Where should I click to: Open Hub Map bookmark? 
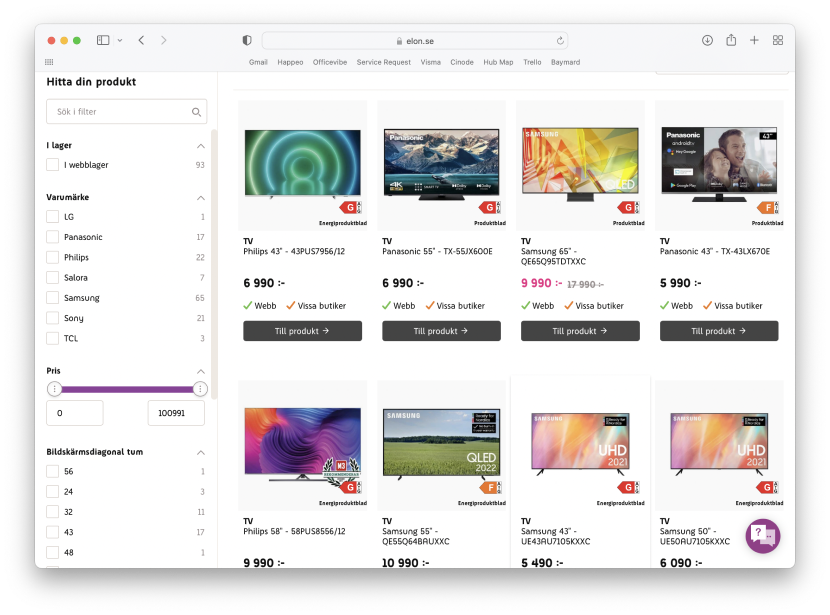click(498, 62)
